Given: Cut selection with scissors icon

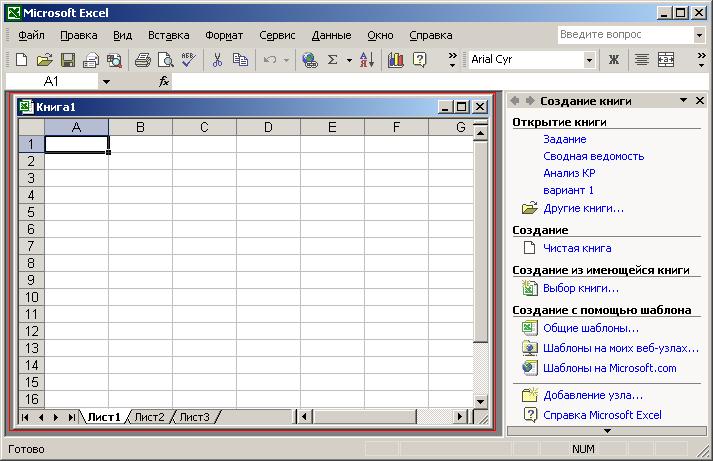Looking at the screenshot, I should coord(217,60).
